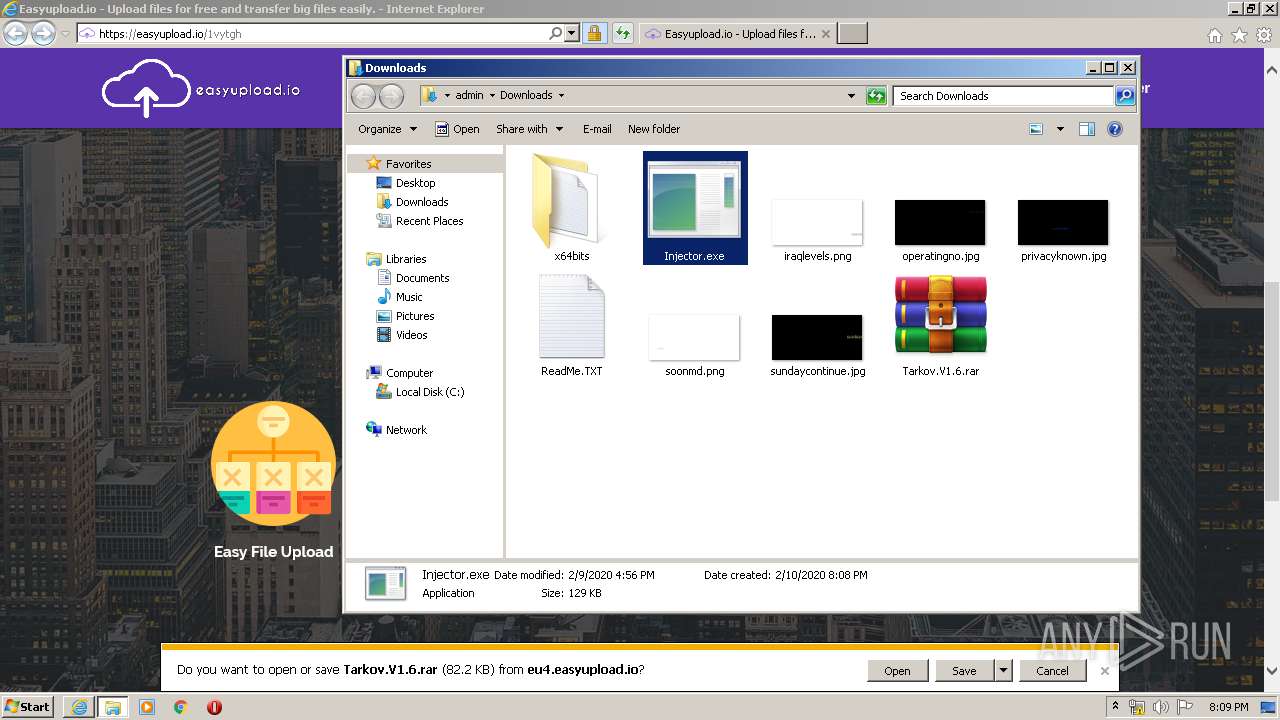Select Downloads in navigation pane

tap(421, 202)
